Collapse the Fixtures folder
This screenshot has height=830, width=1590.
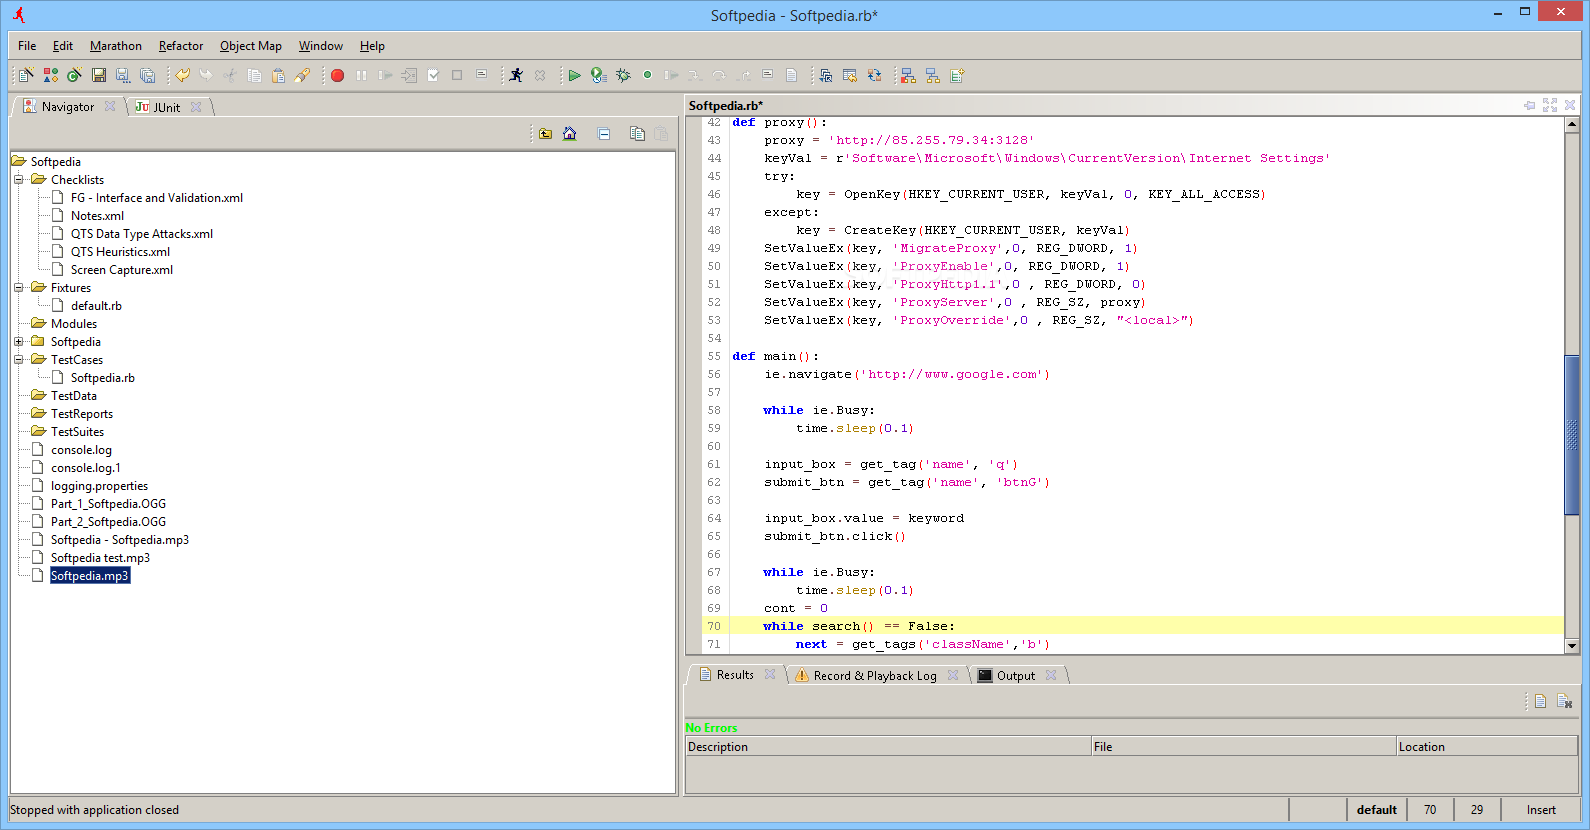(x=18, y=288)
